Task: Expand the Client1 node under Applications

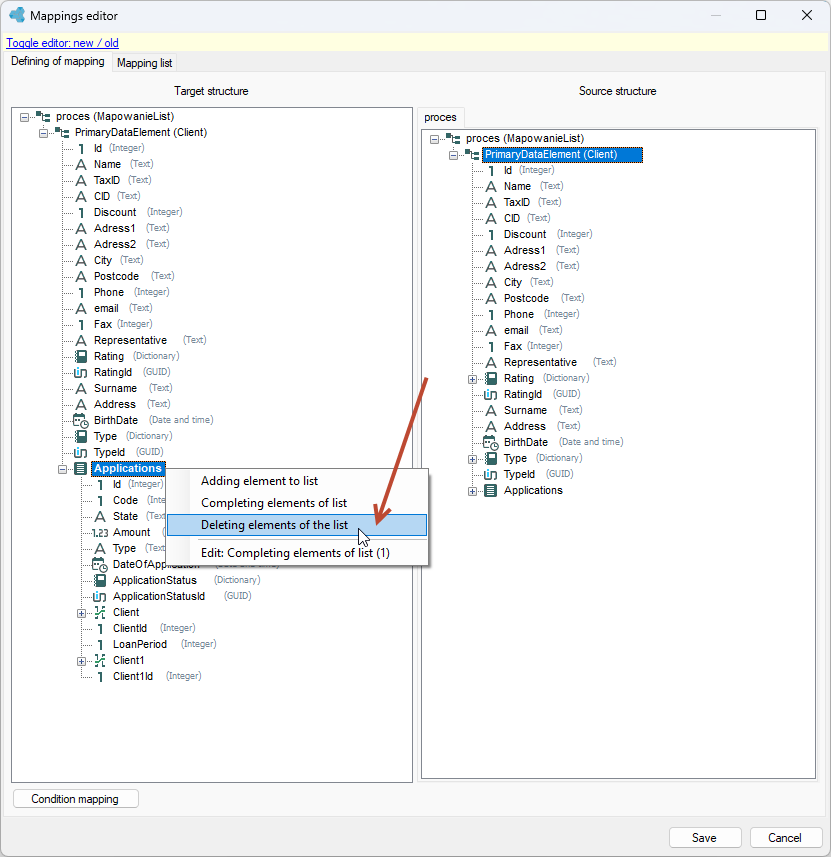Action: (x=81, y=661)
